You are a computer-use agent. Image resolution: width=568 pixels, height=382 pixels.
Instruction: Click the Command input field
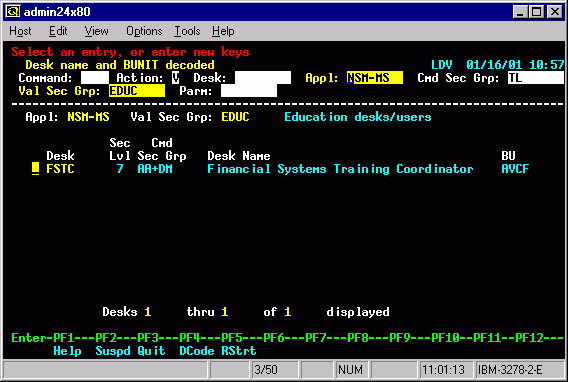[95, 78]
